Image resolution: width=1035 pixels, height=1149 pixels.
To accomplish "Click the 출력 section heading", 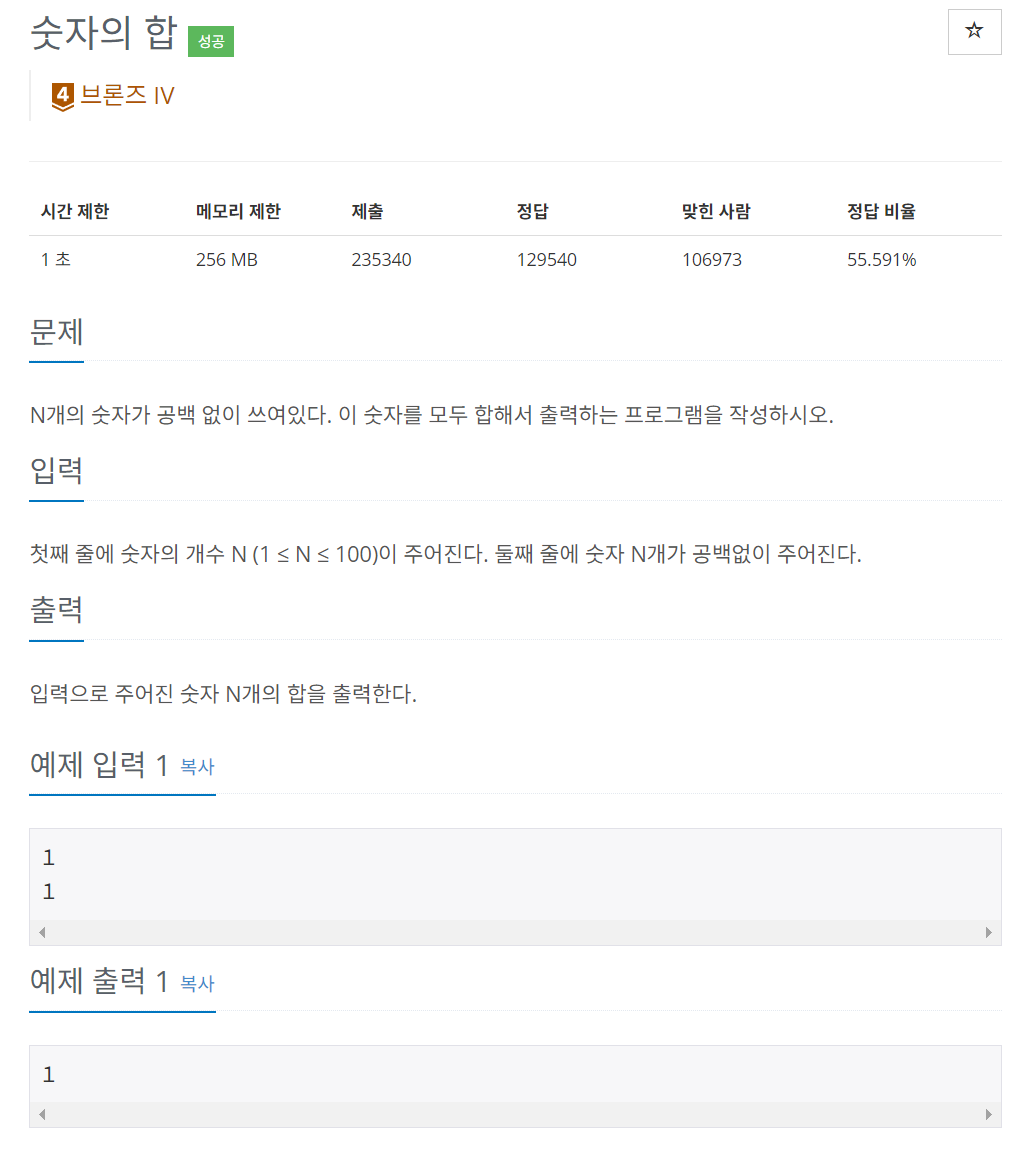I will tap(56, 611).
